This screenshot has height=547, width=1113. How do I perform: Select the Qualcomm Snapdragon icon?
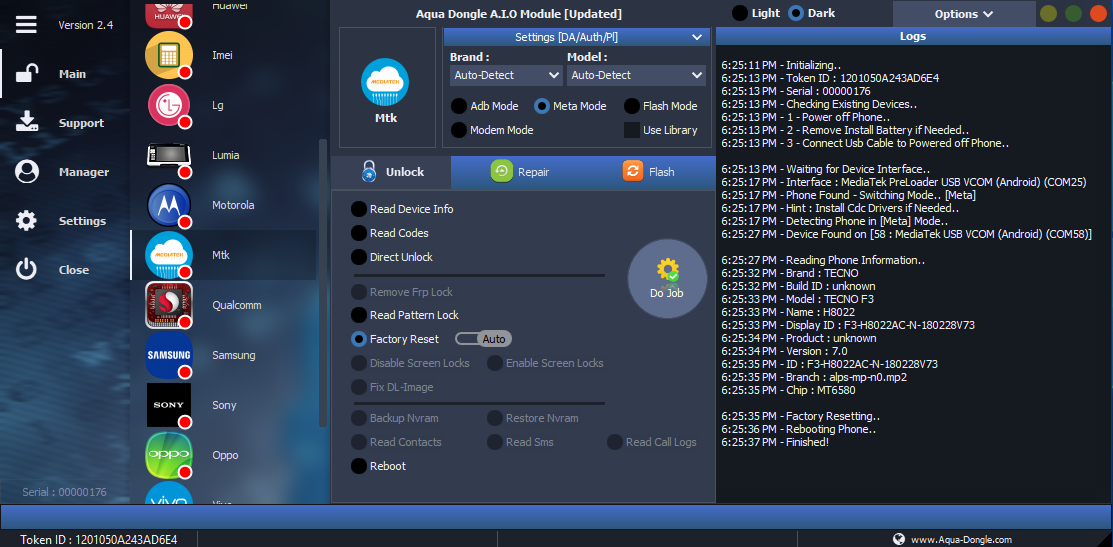coord(168,305)
